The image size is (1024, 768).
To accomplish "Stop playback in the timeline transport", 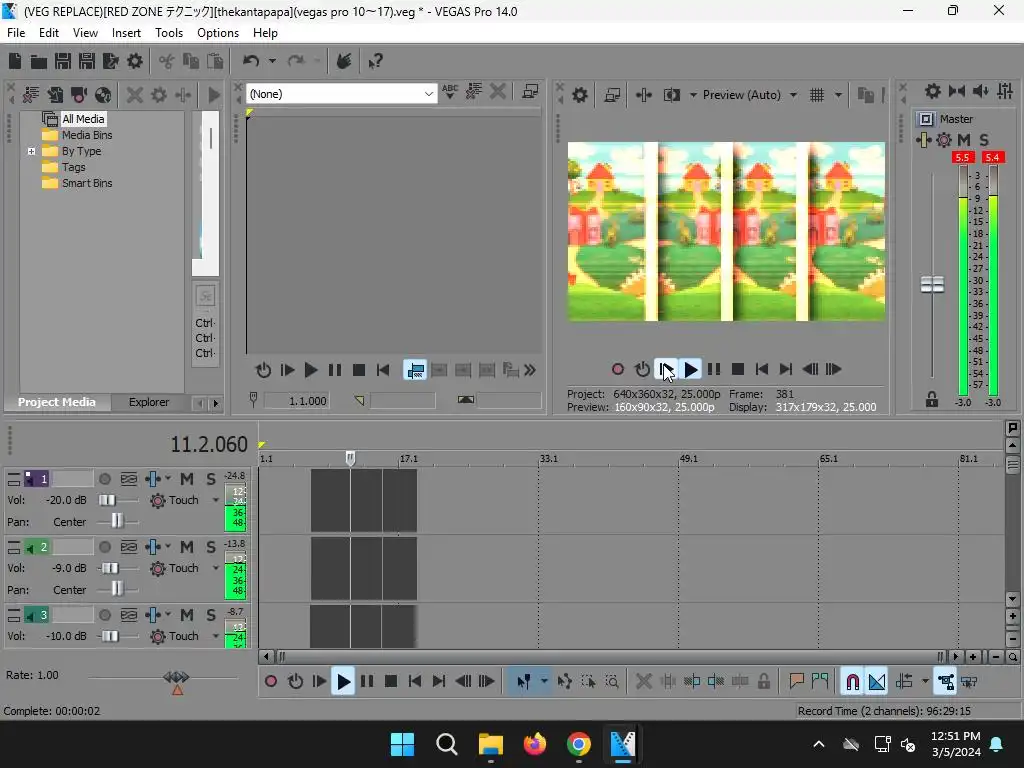I will click(x=391, y=682).
